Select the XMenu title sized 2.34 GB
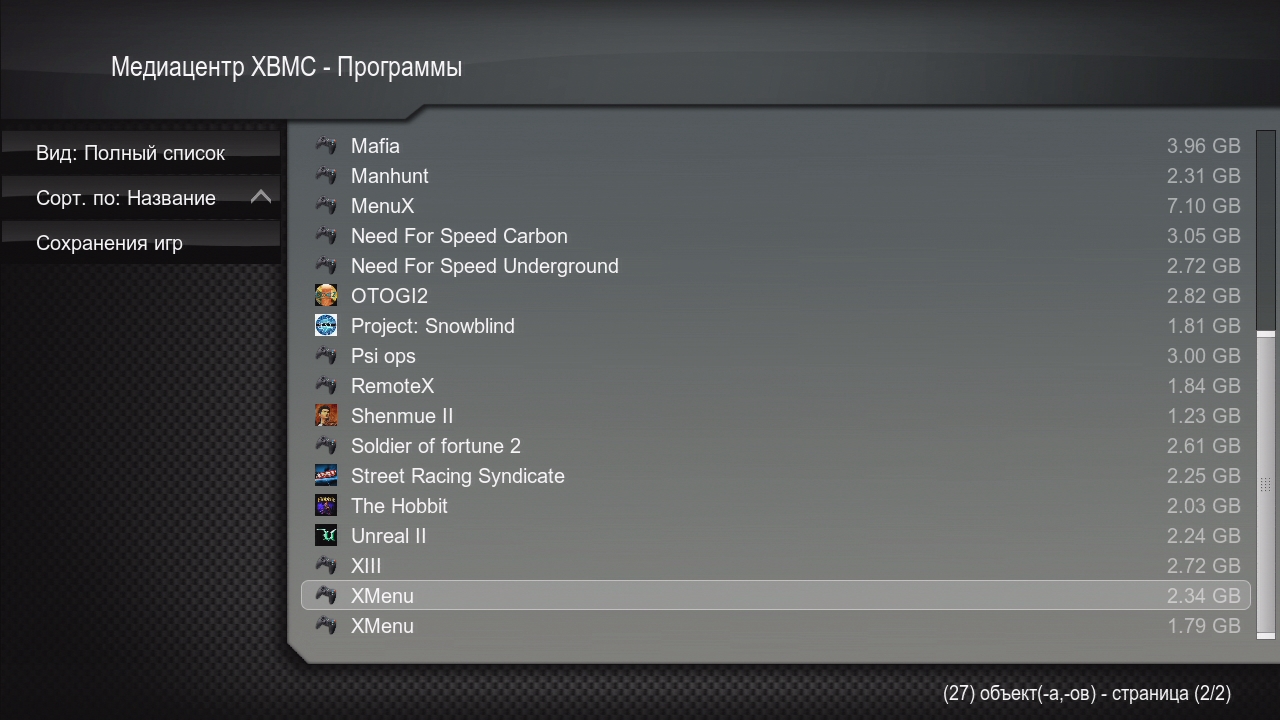The width and height of the screenshot is (1280, 720). tap(382, 596)
